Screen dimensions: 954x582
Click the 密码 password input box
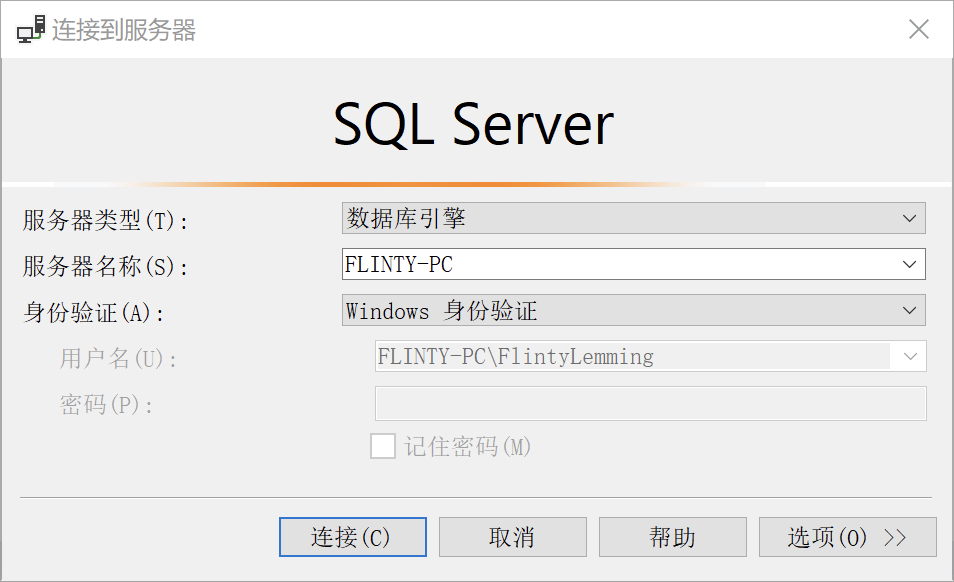[x=650, y=403]
